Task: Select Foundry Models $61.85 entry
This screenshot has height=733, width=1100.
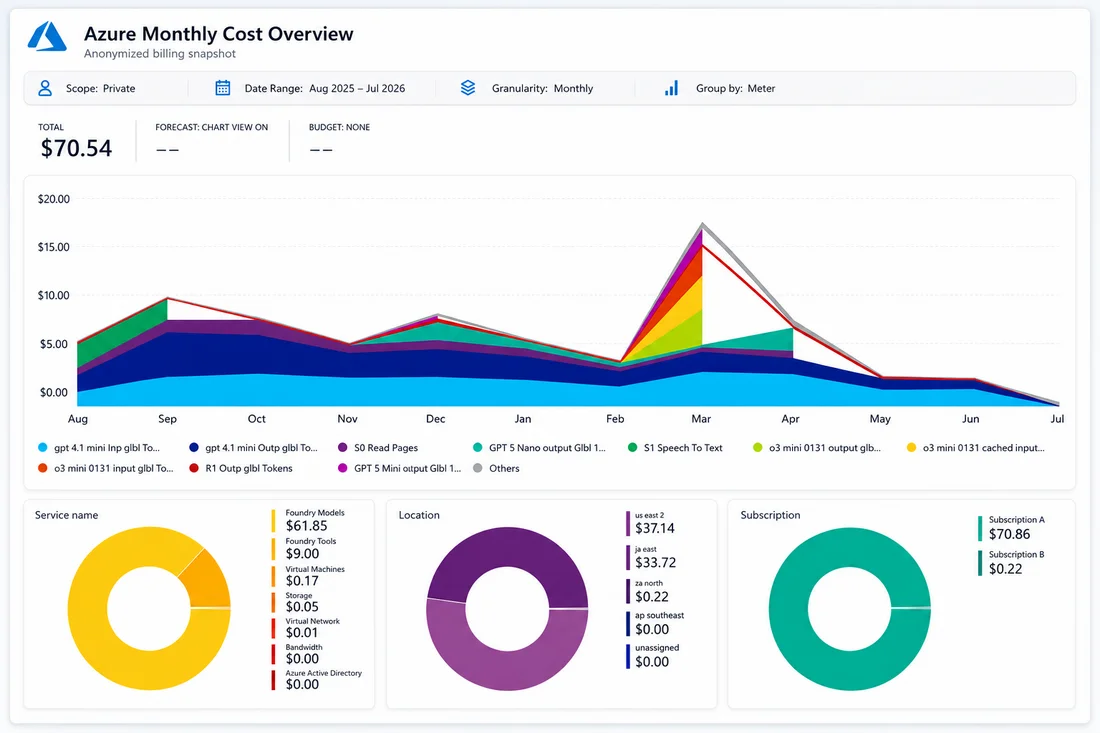Action: pos(307,520)
